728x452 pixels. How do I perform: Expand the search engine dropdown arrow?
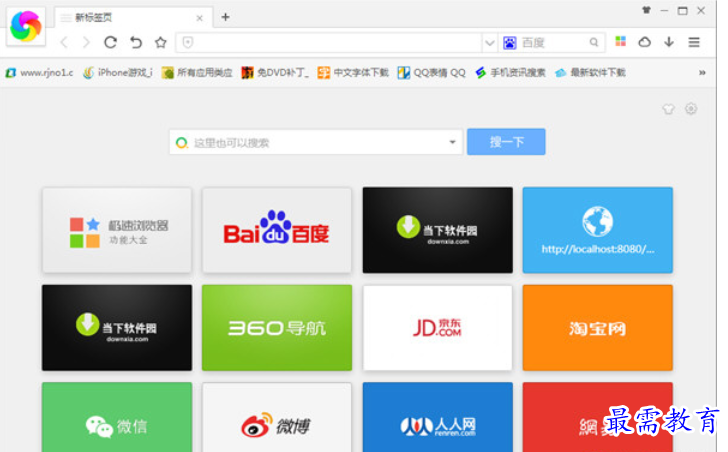[452, 142]
